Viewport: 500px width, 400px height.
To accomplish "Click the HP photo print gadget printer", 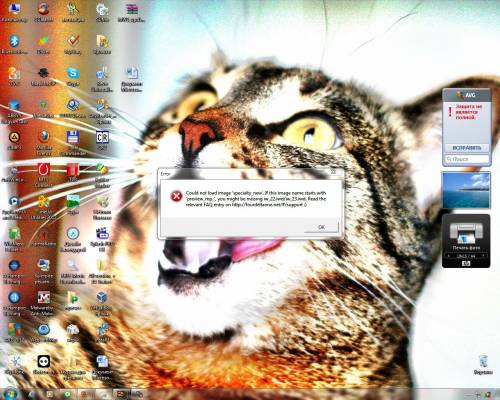I will (x=466, y=233).
